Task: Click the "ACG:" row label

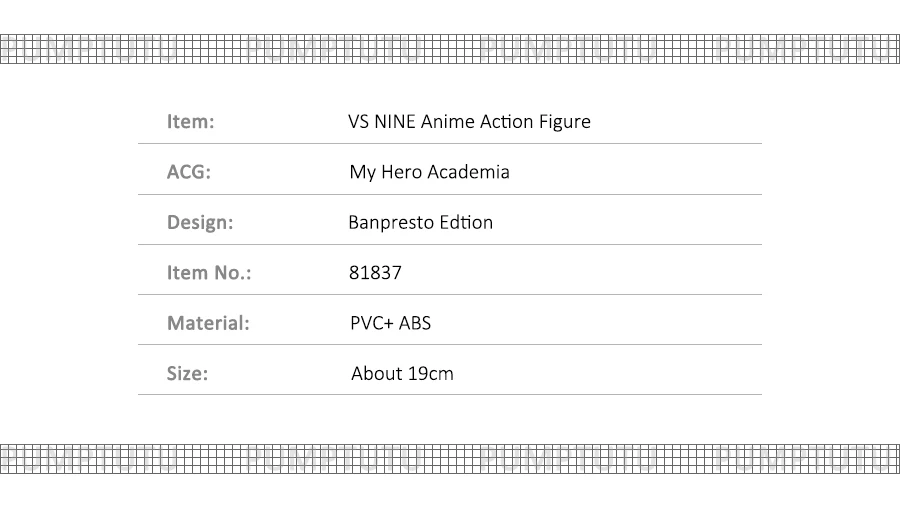Action: (x=189, y=172)
